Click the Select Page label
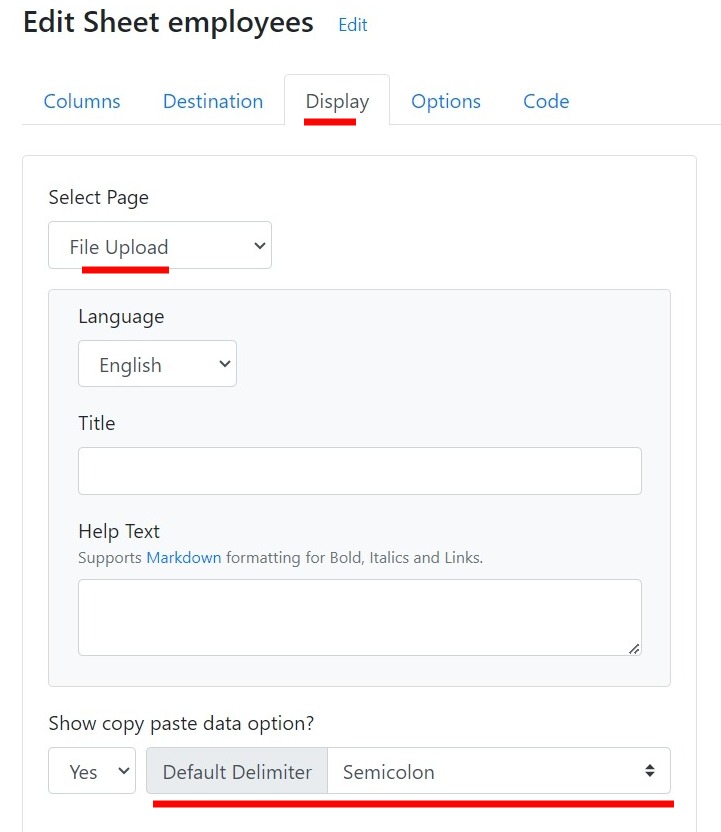 (99, 197)
